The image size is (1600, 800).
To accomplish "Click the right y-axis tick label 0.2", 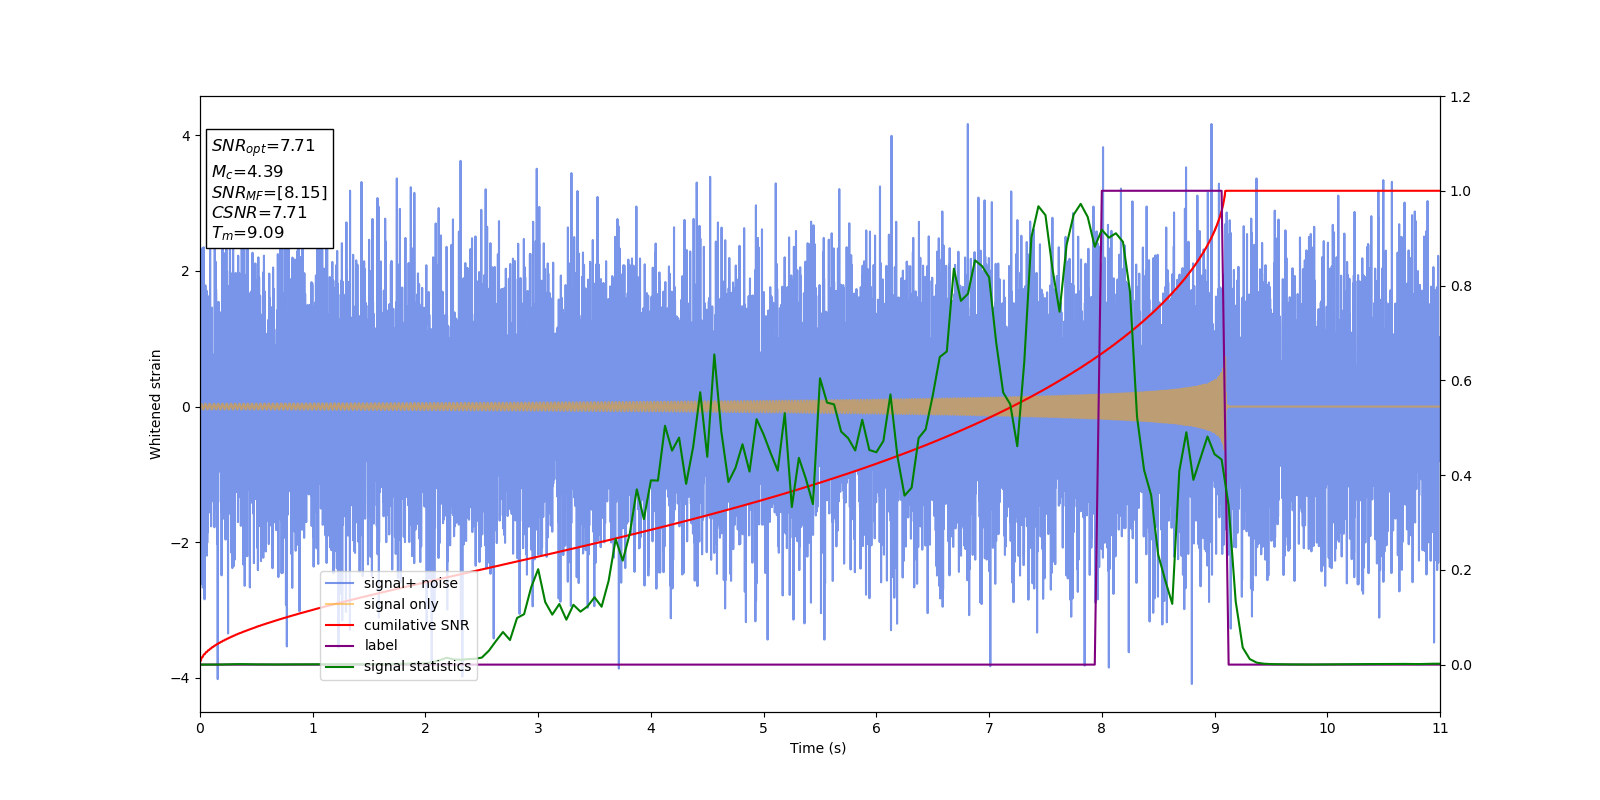I will (1460, 570).
